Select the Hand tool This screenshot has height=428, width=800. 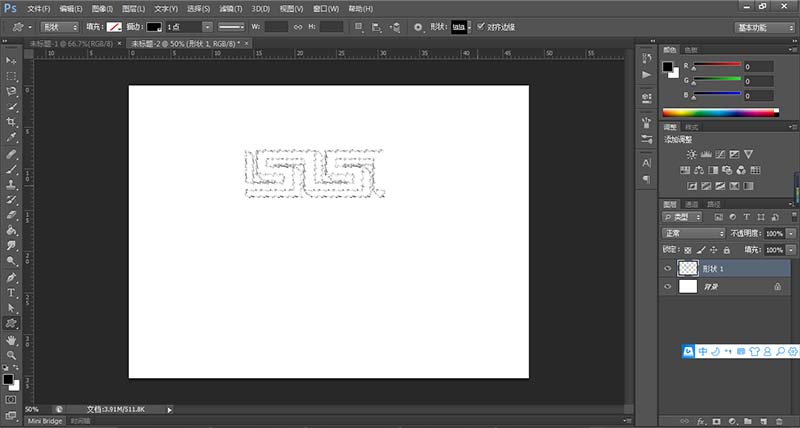click(x=11, y=340)
